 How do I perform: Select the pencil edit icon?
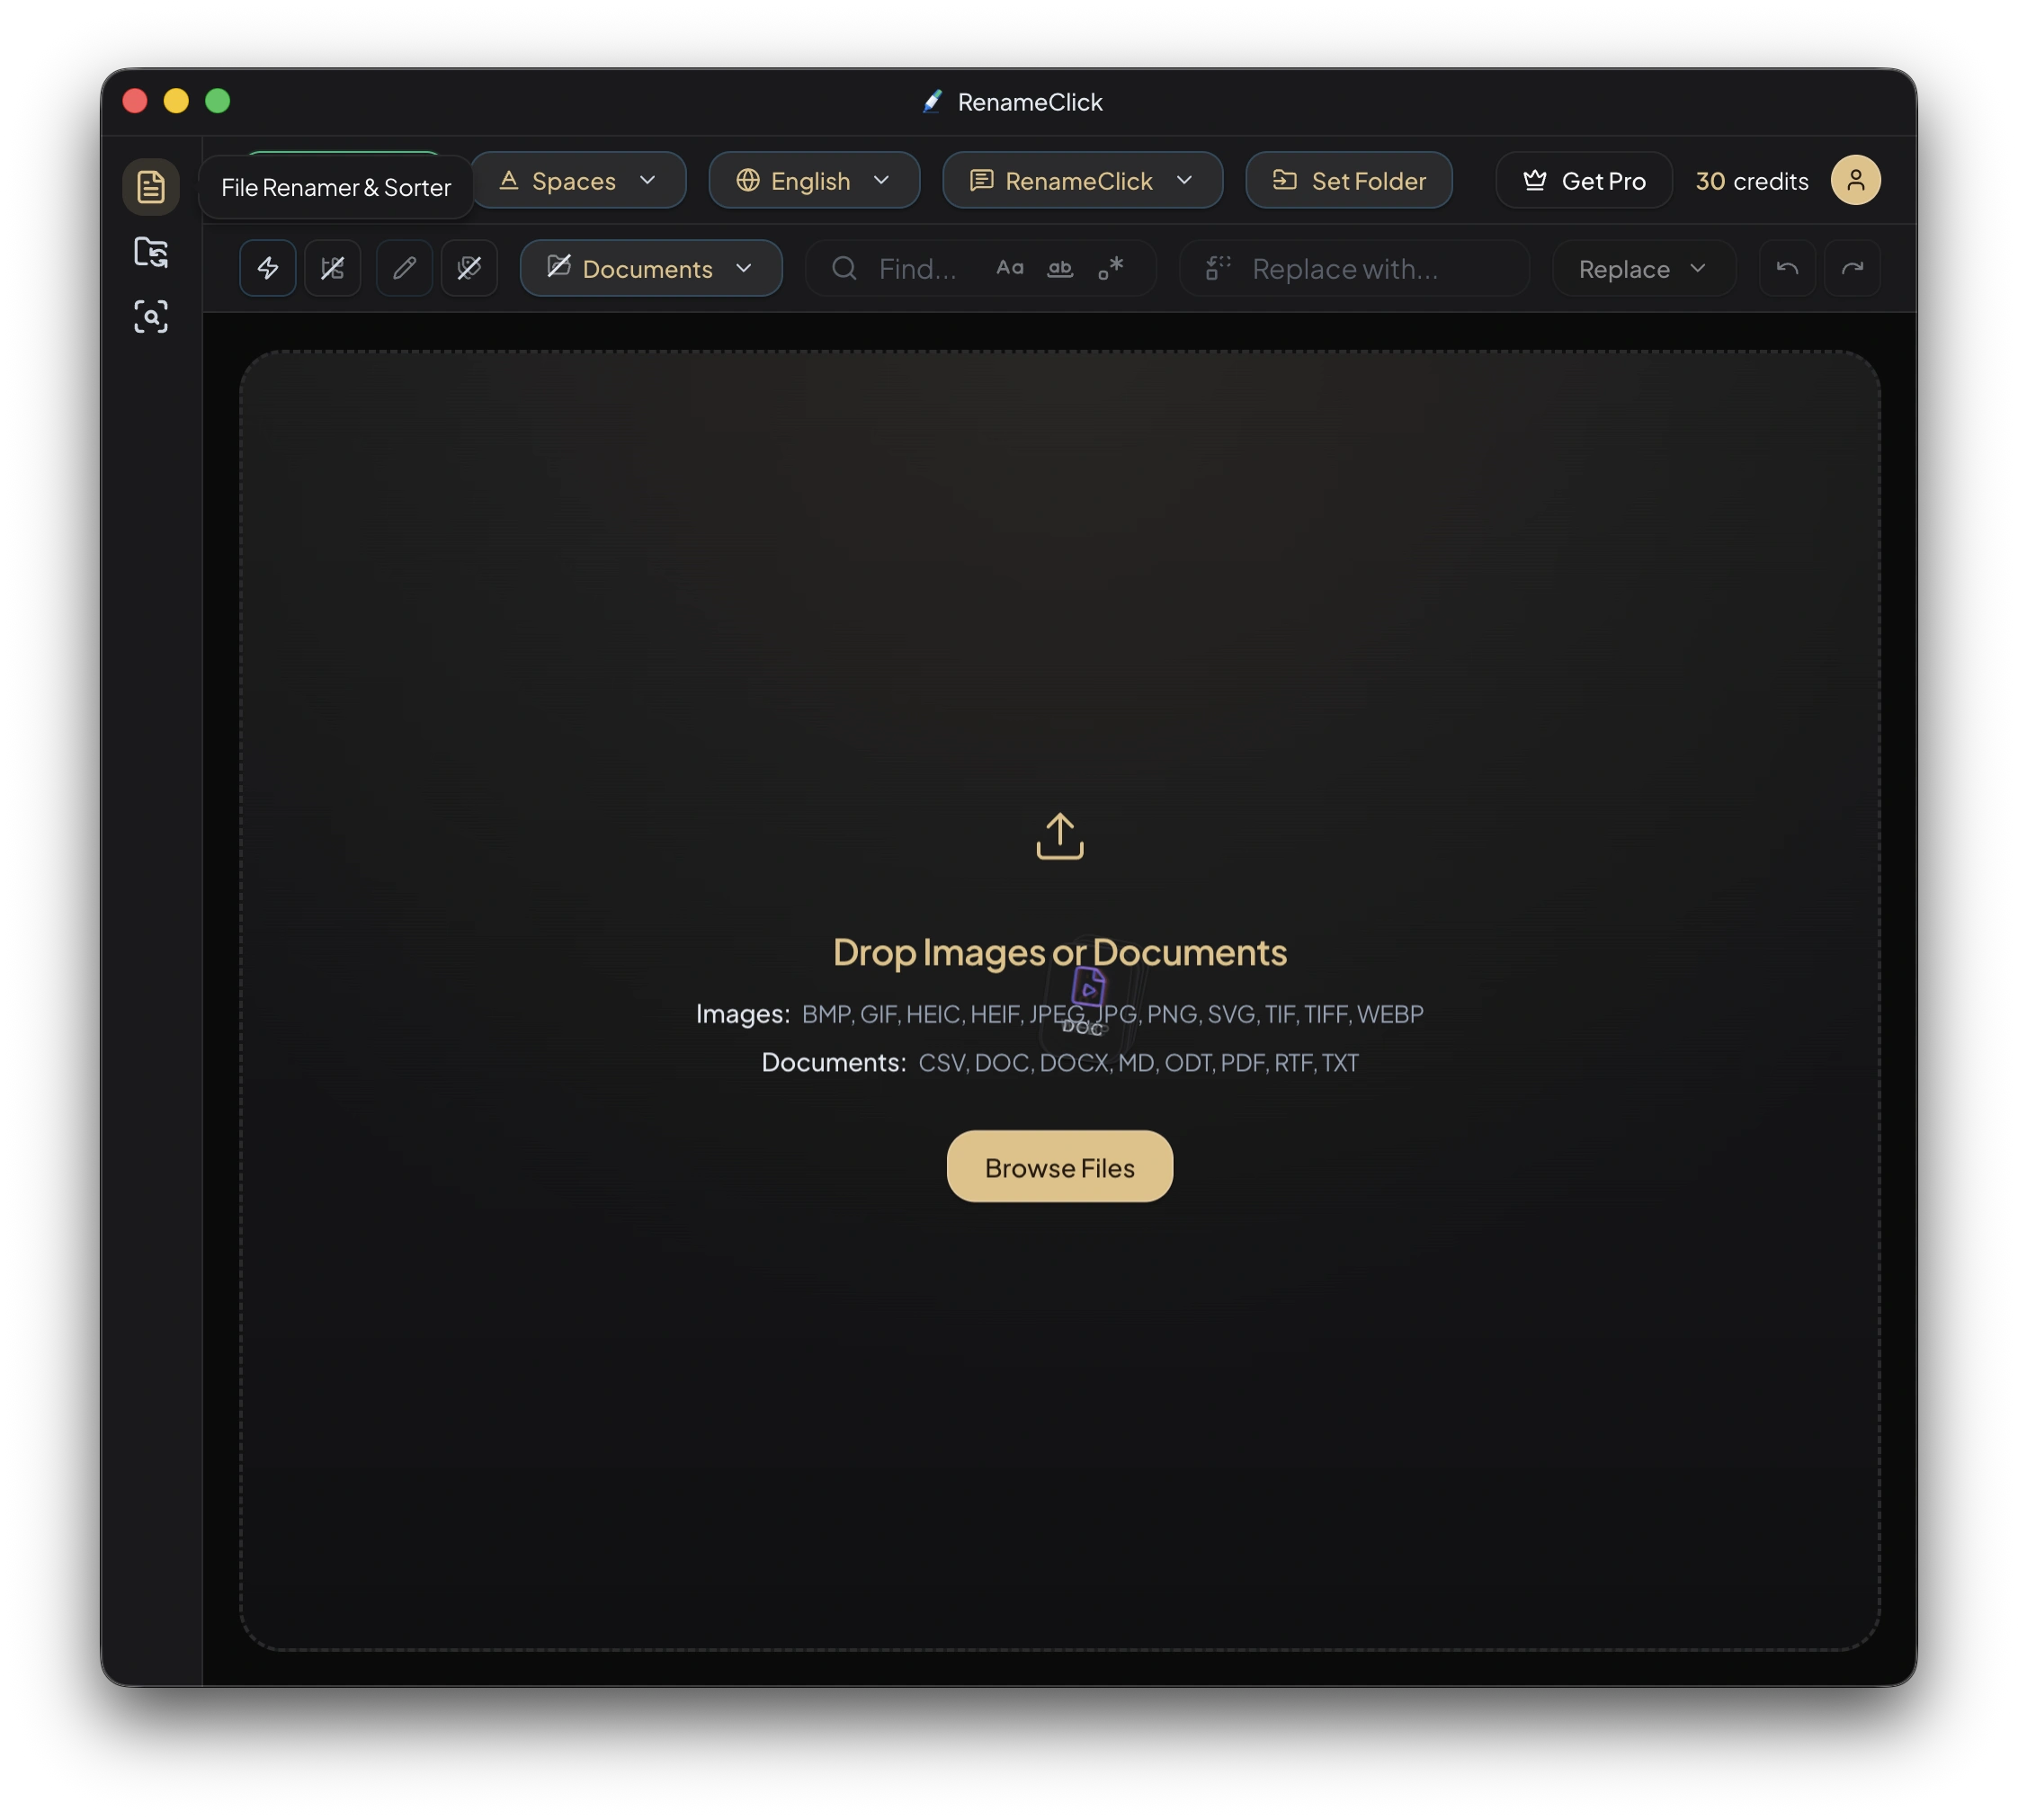pyautogui.click(x=404, y=268)
